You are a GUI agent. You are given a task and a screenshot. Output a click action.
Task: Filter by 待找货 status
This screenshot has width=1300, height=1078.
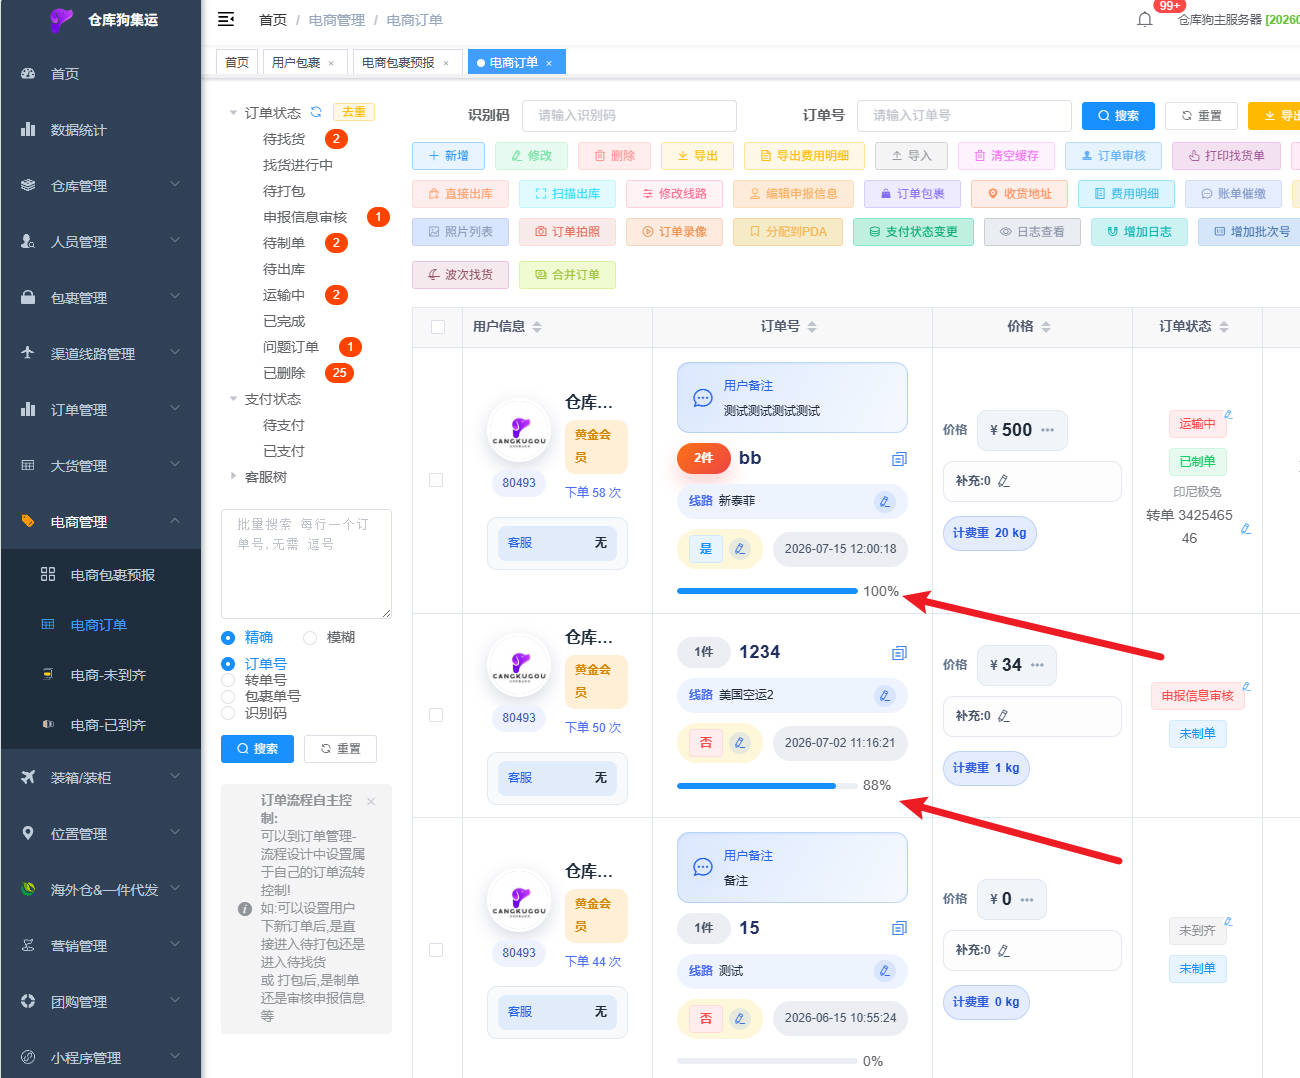pyautogui.click(x=284, y=139)
